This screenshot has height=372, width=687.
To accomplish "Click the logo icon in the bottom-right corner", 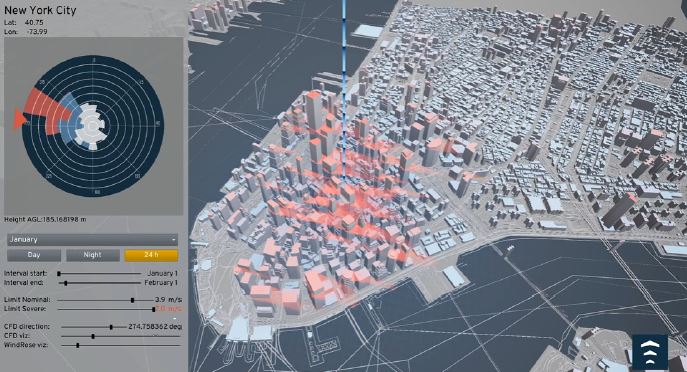I will (x=650, y=352).
